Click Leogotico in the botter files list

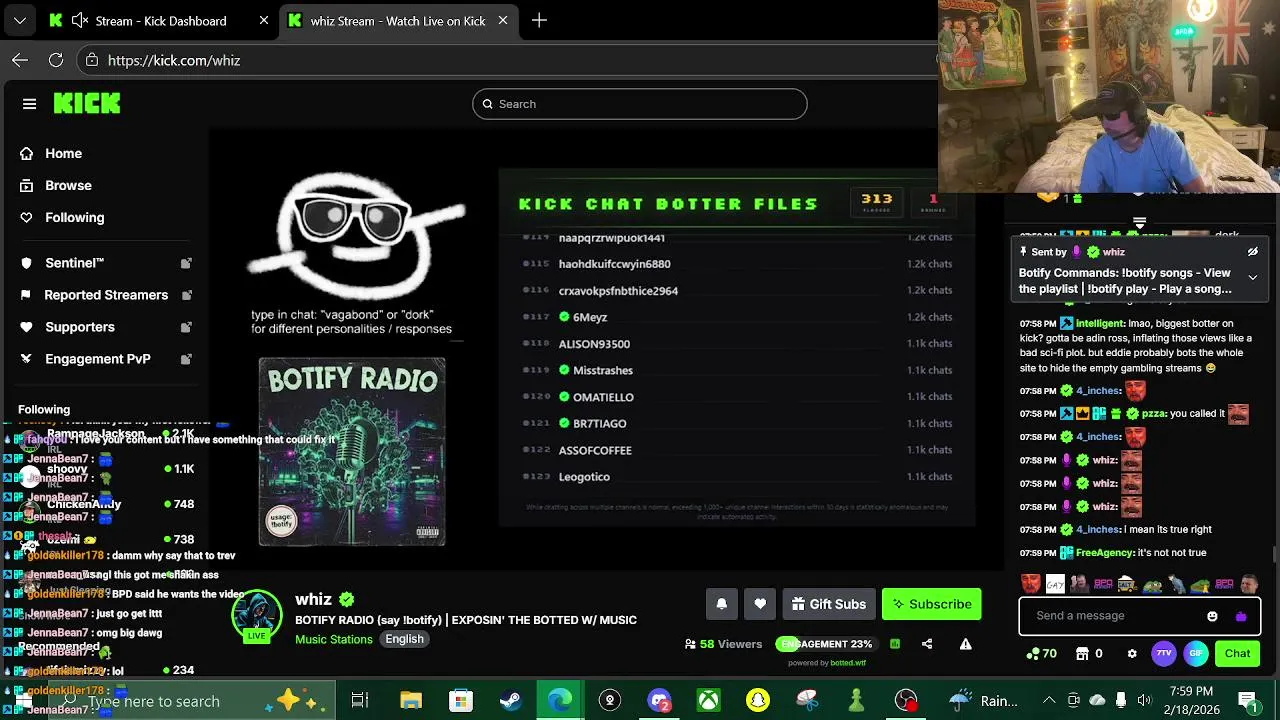(584, 477)
